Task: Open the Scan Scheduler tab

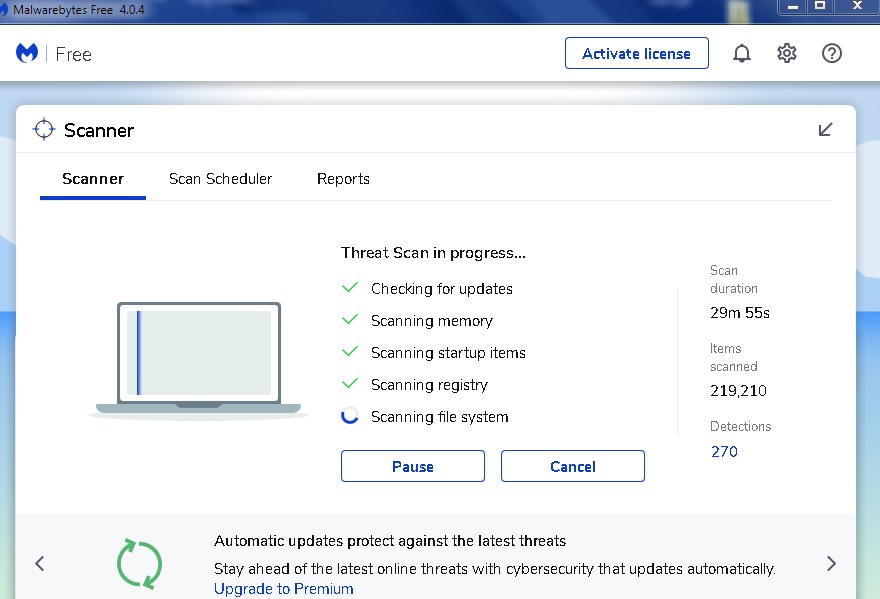Action: click(x=220, y=179)
